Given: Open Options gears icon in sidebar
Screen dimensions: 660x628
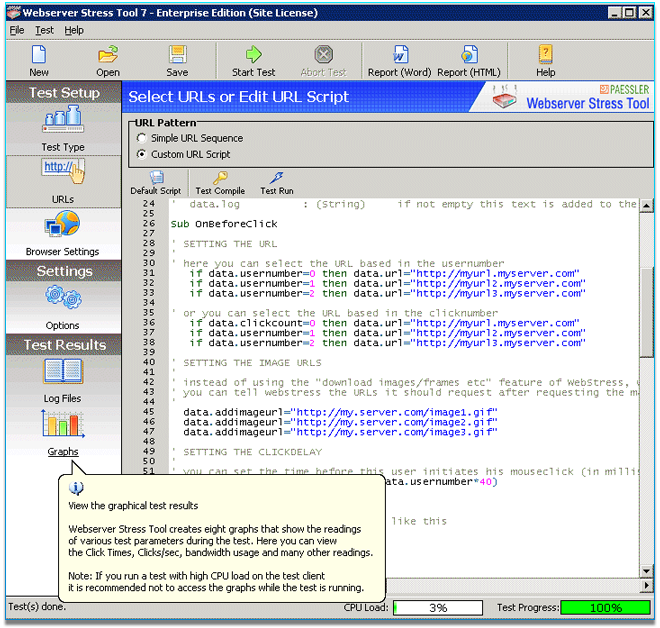Looking at the screenshot, I should 63,297.
